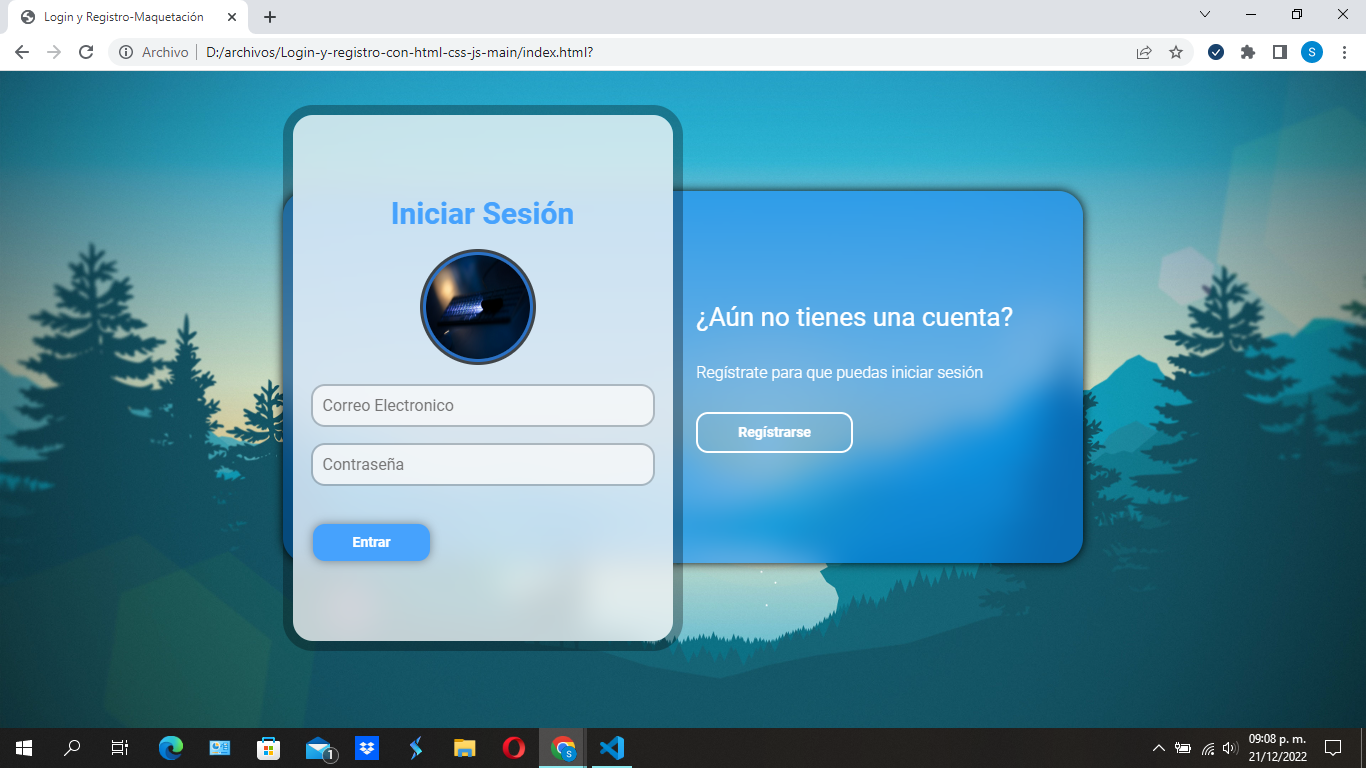1366x768 pixels.
Task: Open the browser share icon
Action: (1143, 51)
